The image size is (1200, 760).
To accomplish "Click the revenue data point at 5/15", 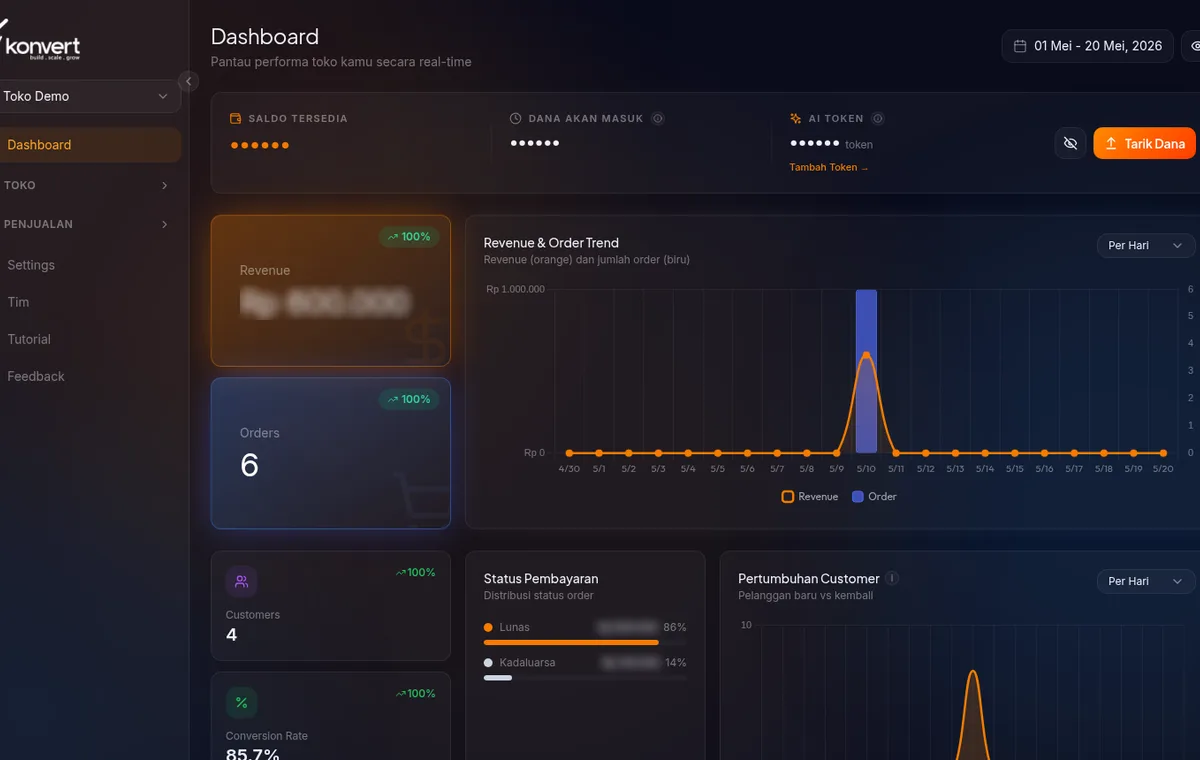I will (1015, 453).
